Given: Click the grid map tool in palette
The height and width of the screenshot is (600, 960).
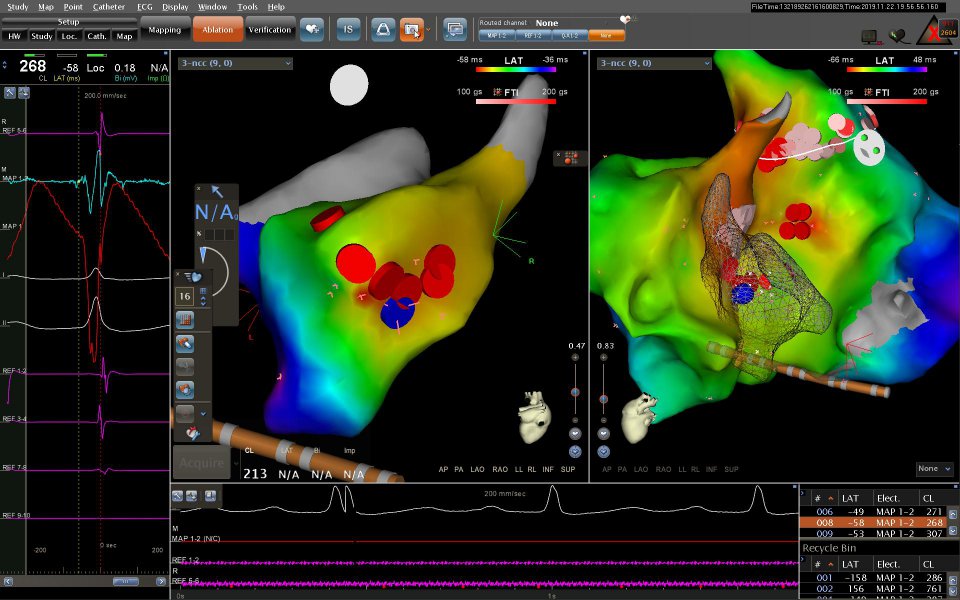Looking at the screenshot, I should (x=184, y=320).
